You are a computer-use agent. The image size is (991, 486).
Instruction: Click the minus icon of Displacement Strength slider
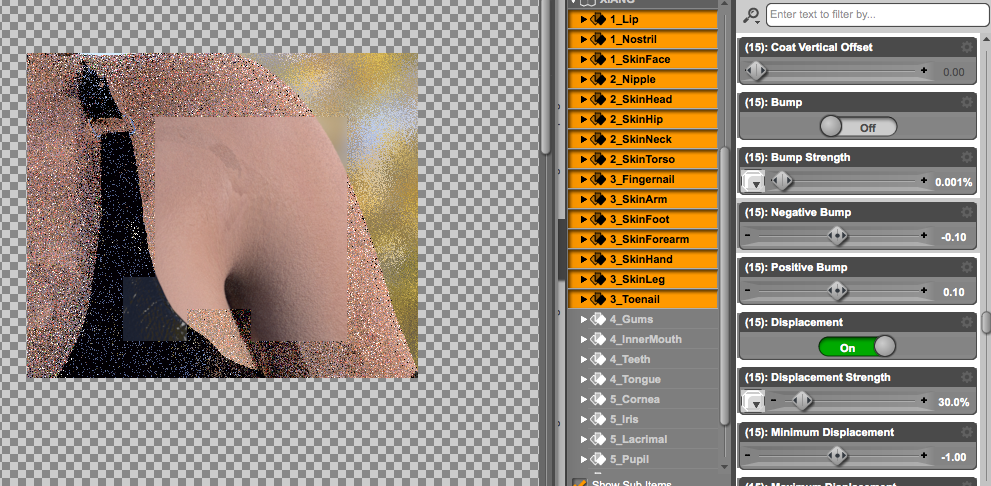pyautogui.click(x=773, y=400)
